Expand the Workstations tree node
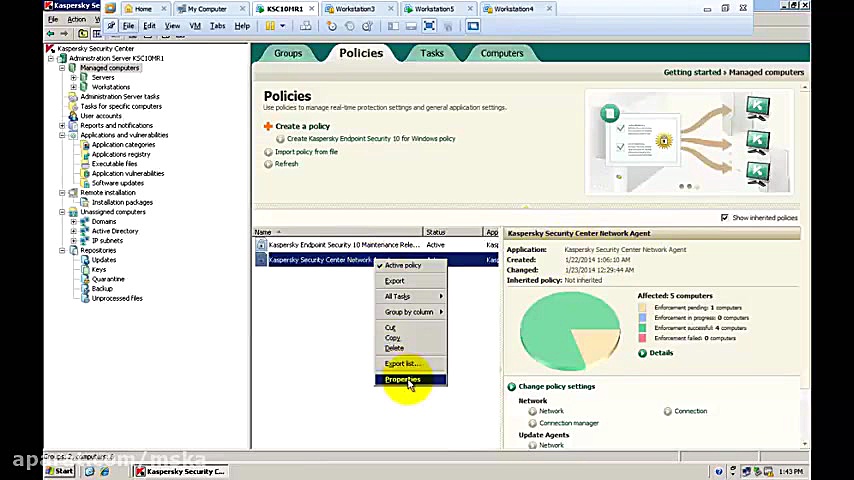854x480 pixels. pos(74,87)
